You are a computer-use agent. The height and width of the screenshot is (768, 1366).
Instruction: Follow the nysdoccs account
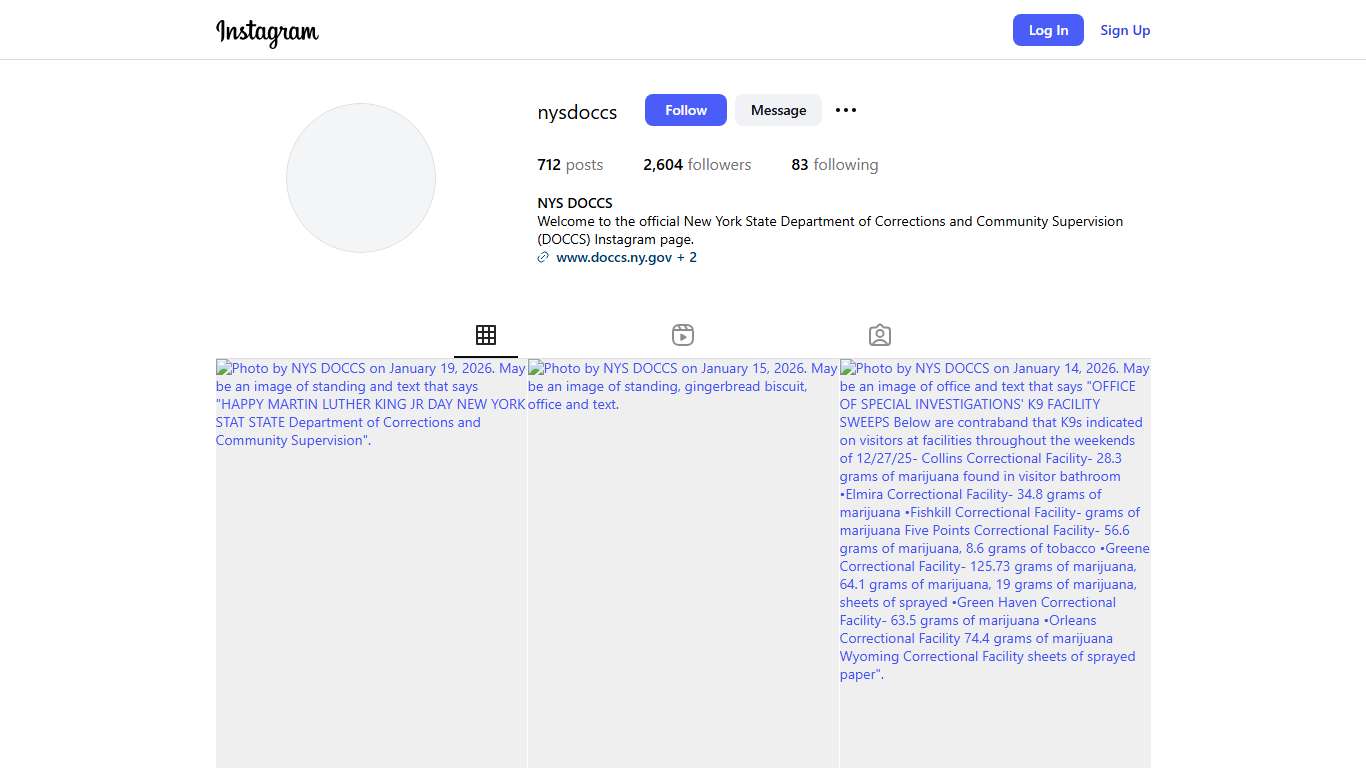click(x=685, y=110)
